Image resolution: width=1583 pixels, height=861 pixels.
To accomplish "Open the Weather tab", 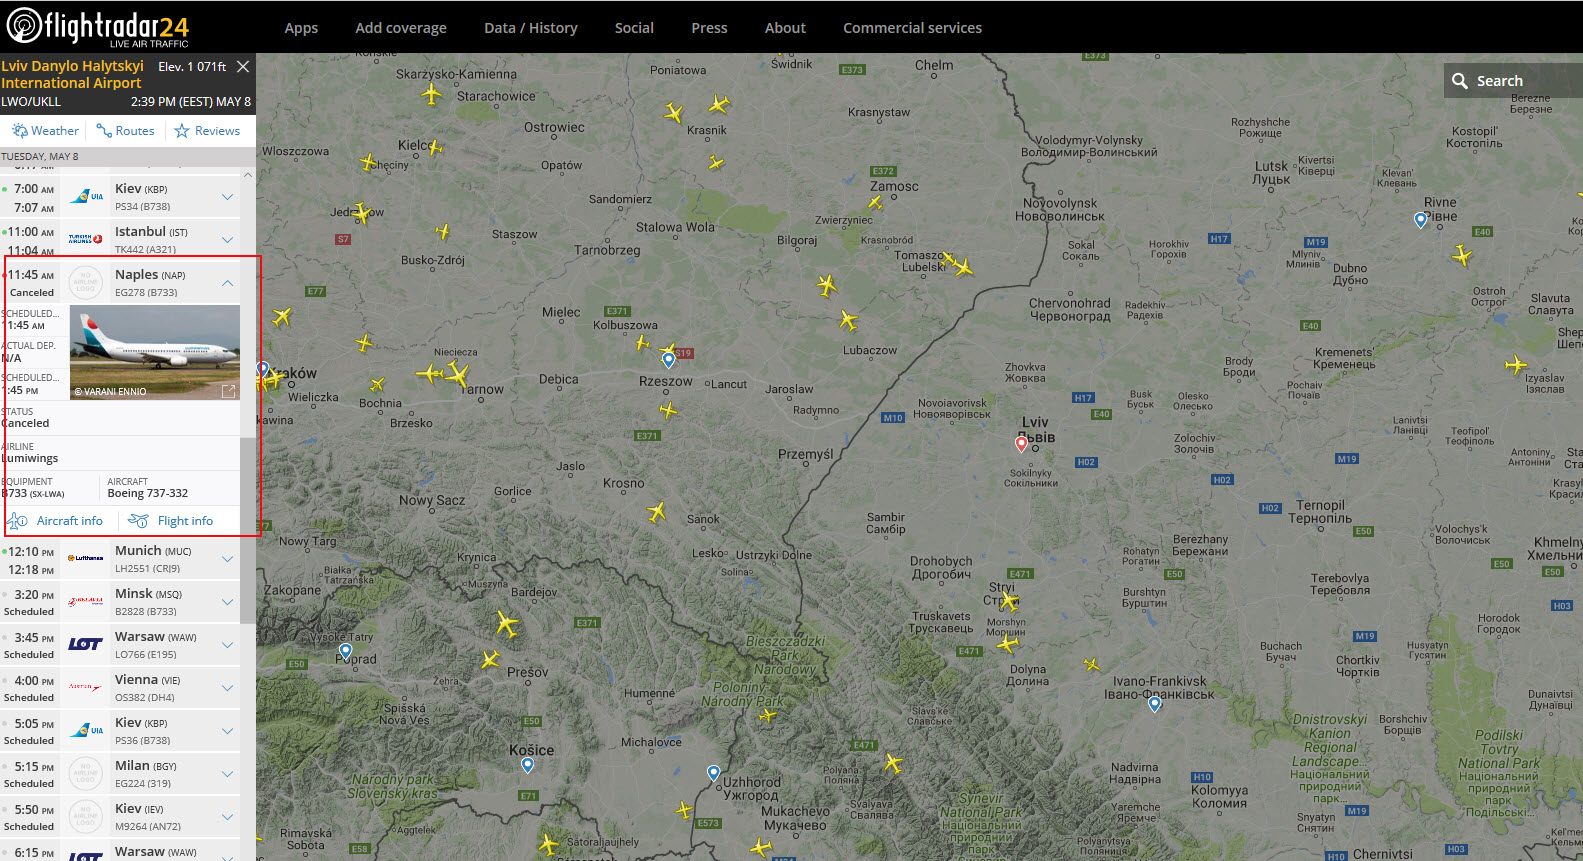I will [x=45, y=131].
